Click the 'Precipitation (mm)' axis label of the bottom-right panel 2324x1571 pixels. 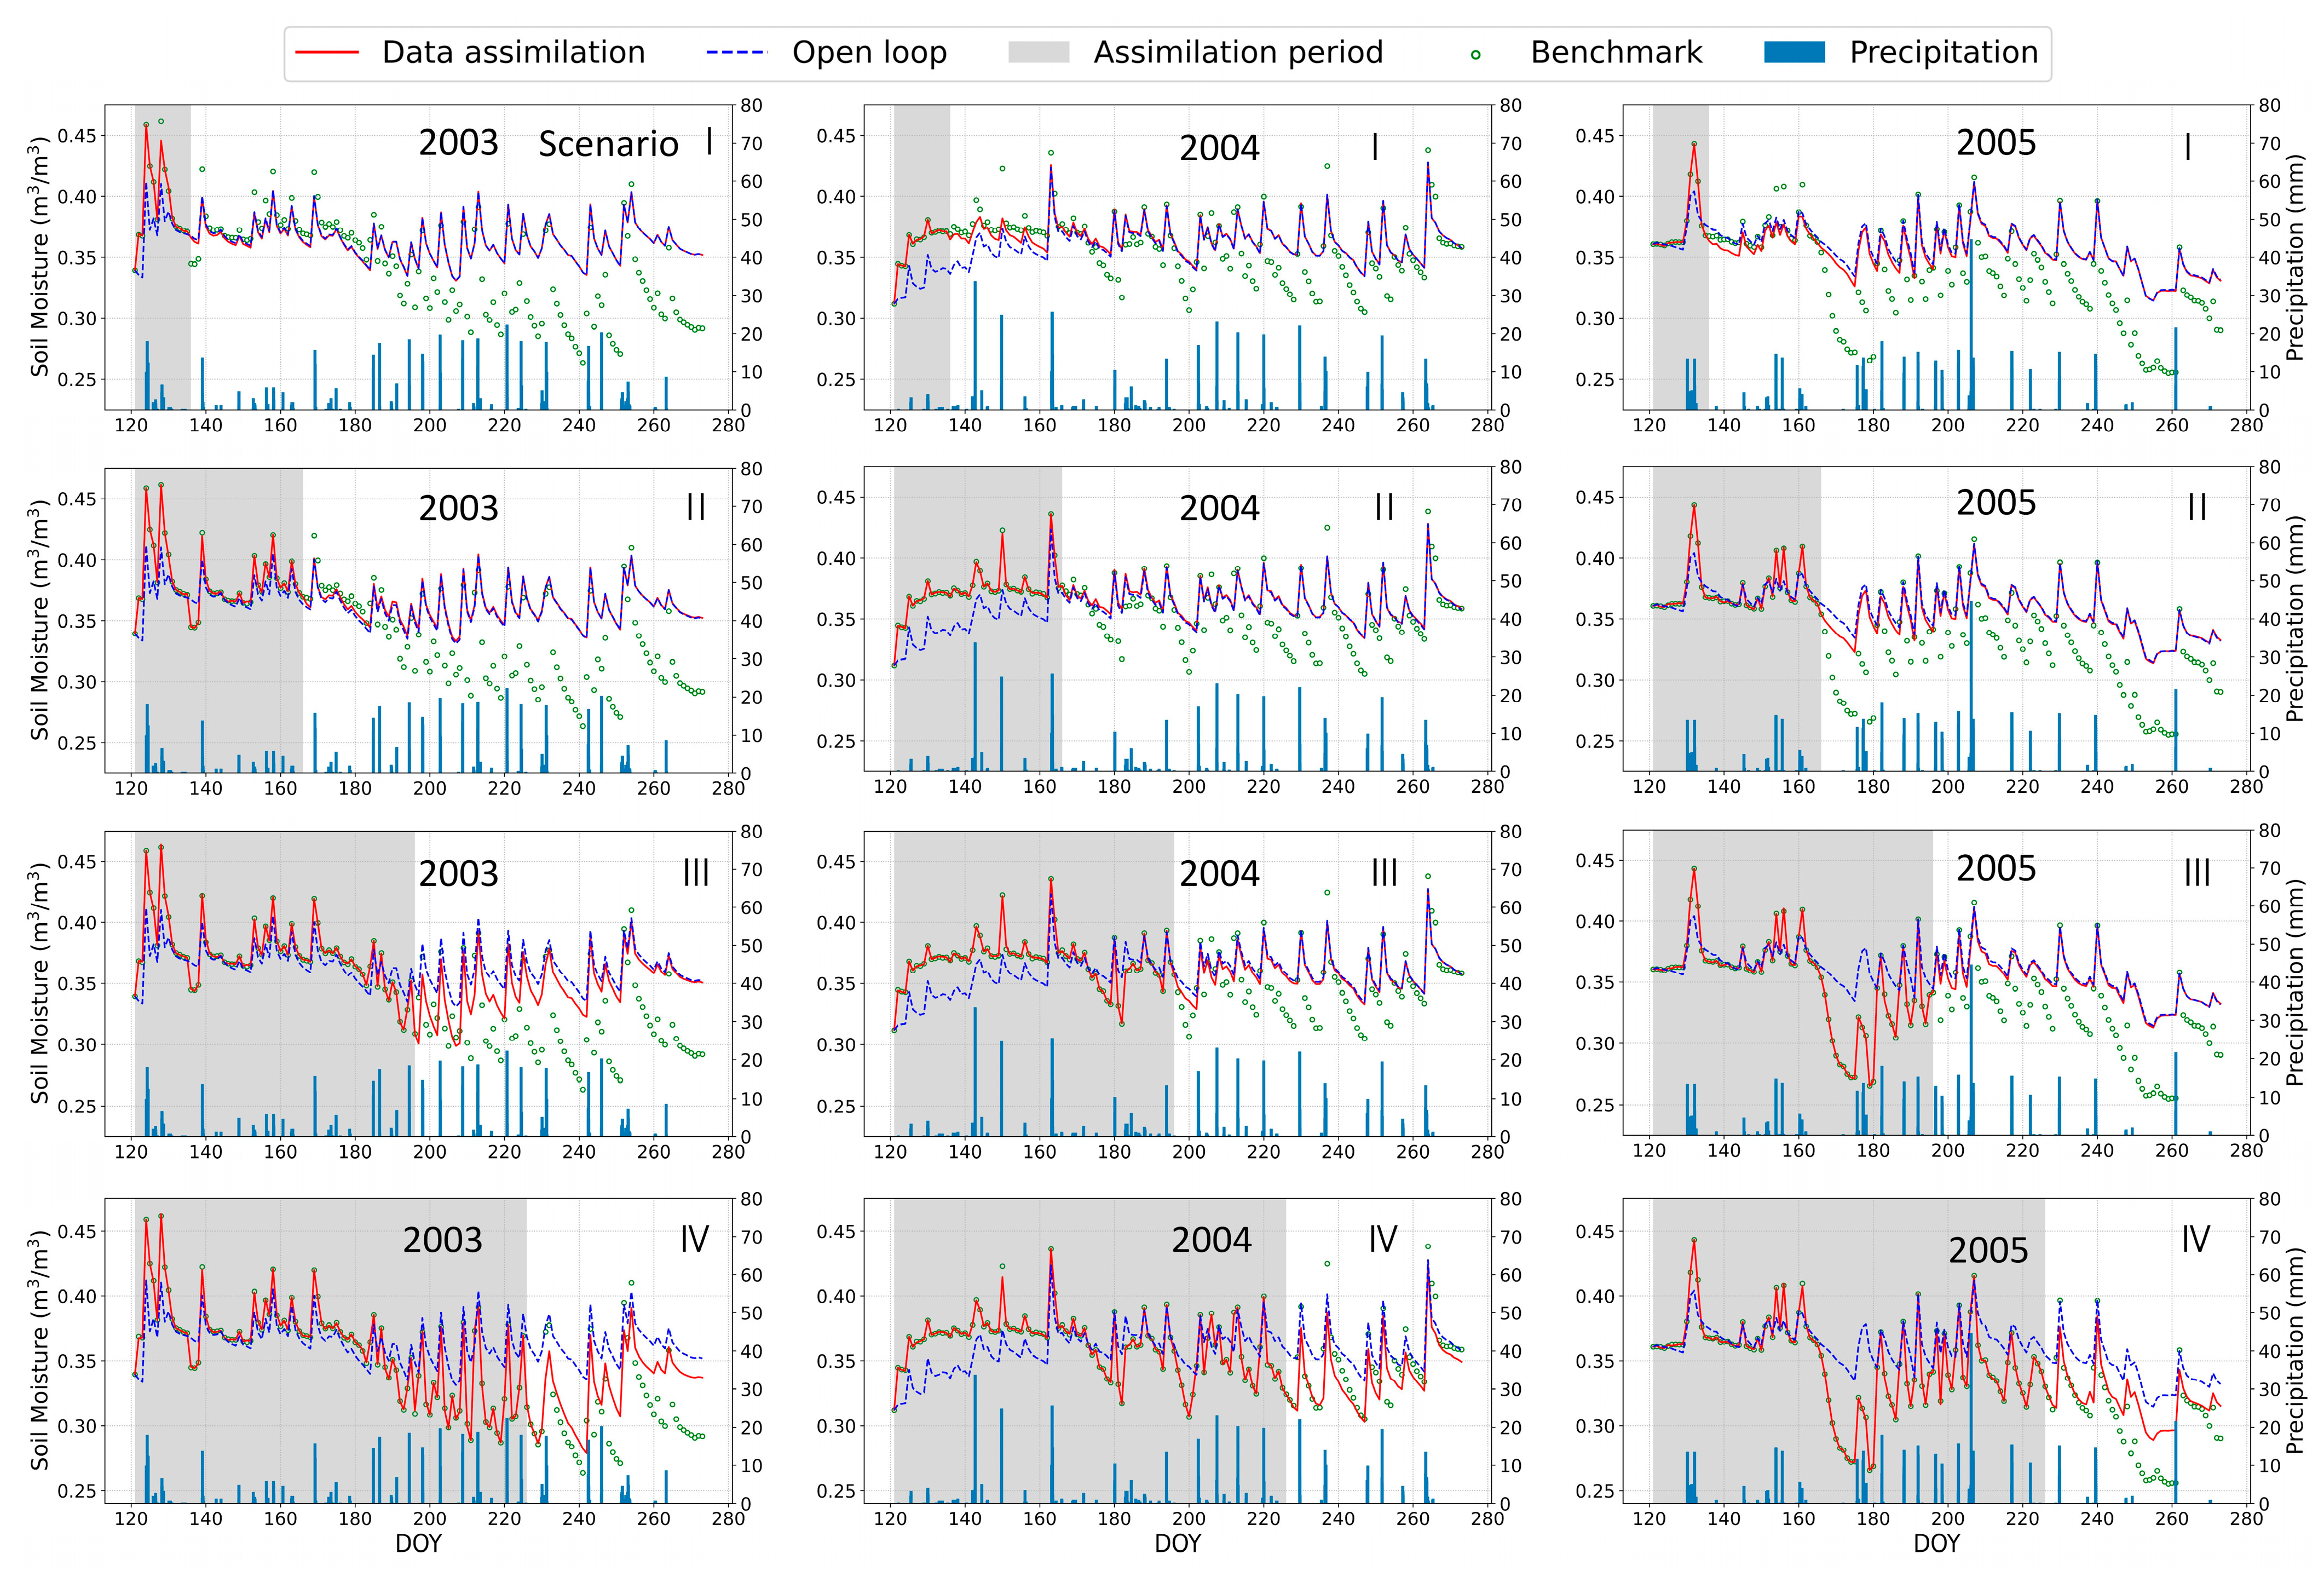click(x=2295, y=1350)
